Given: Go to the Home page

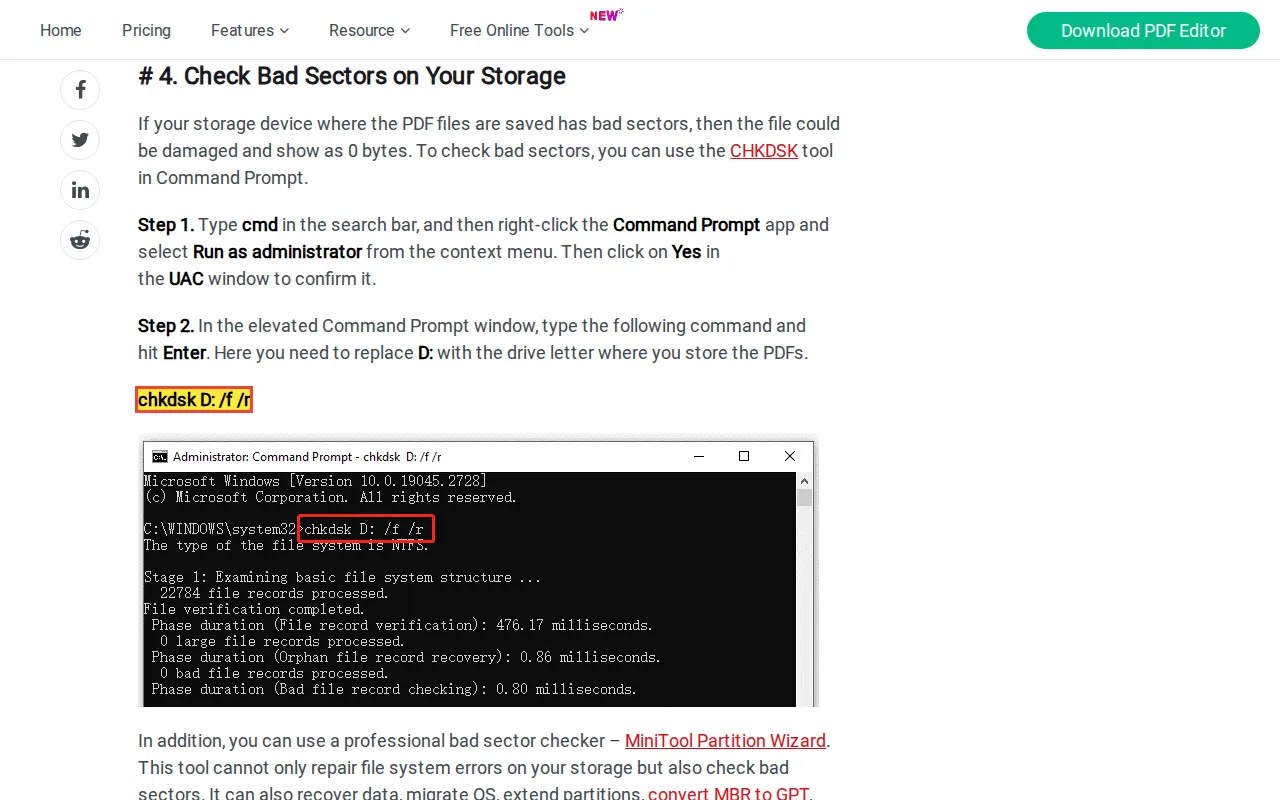Looking at the screenshot, I should tap(61, 30).
